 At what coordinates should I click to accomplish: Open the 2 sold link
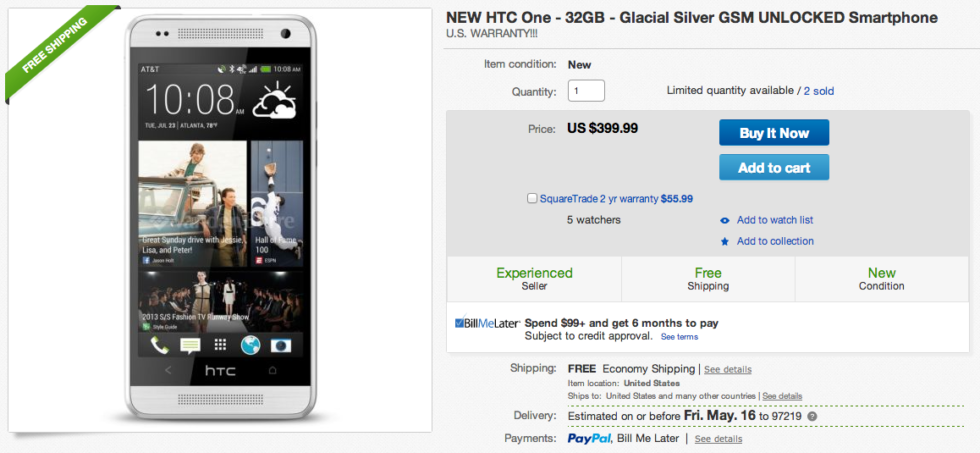pos(819,91)
